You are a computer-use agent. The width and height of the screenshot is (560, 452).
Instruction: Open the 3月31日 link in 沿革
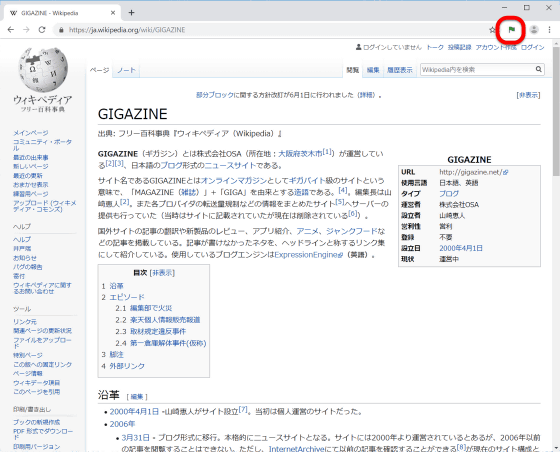[135, 437]
